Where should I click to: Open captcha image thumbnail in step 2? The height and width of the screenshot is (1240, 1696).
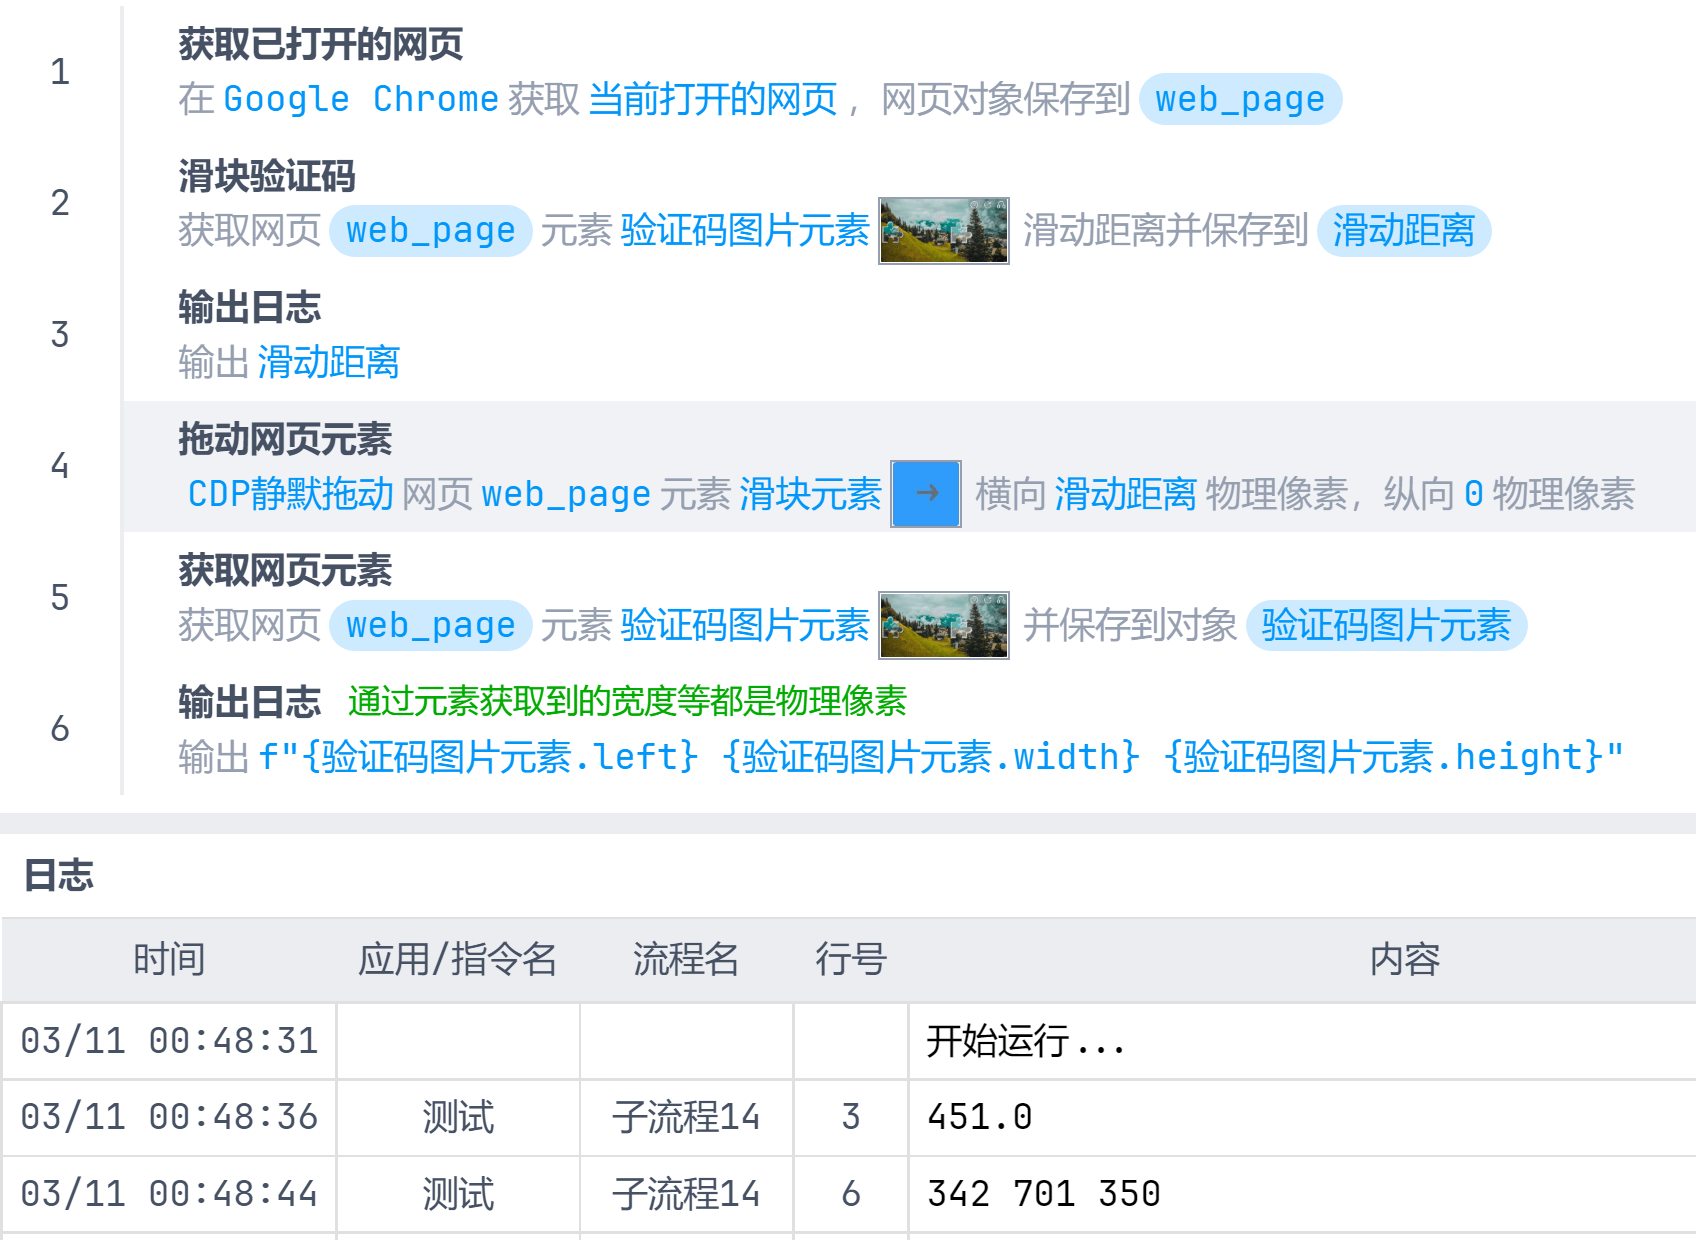[x=943, y=231]
